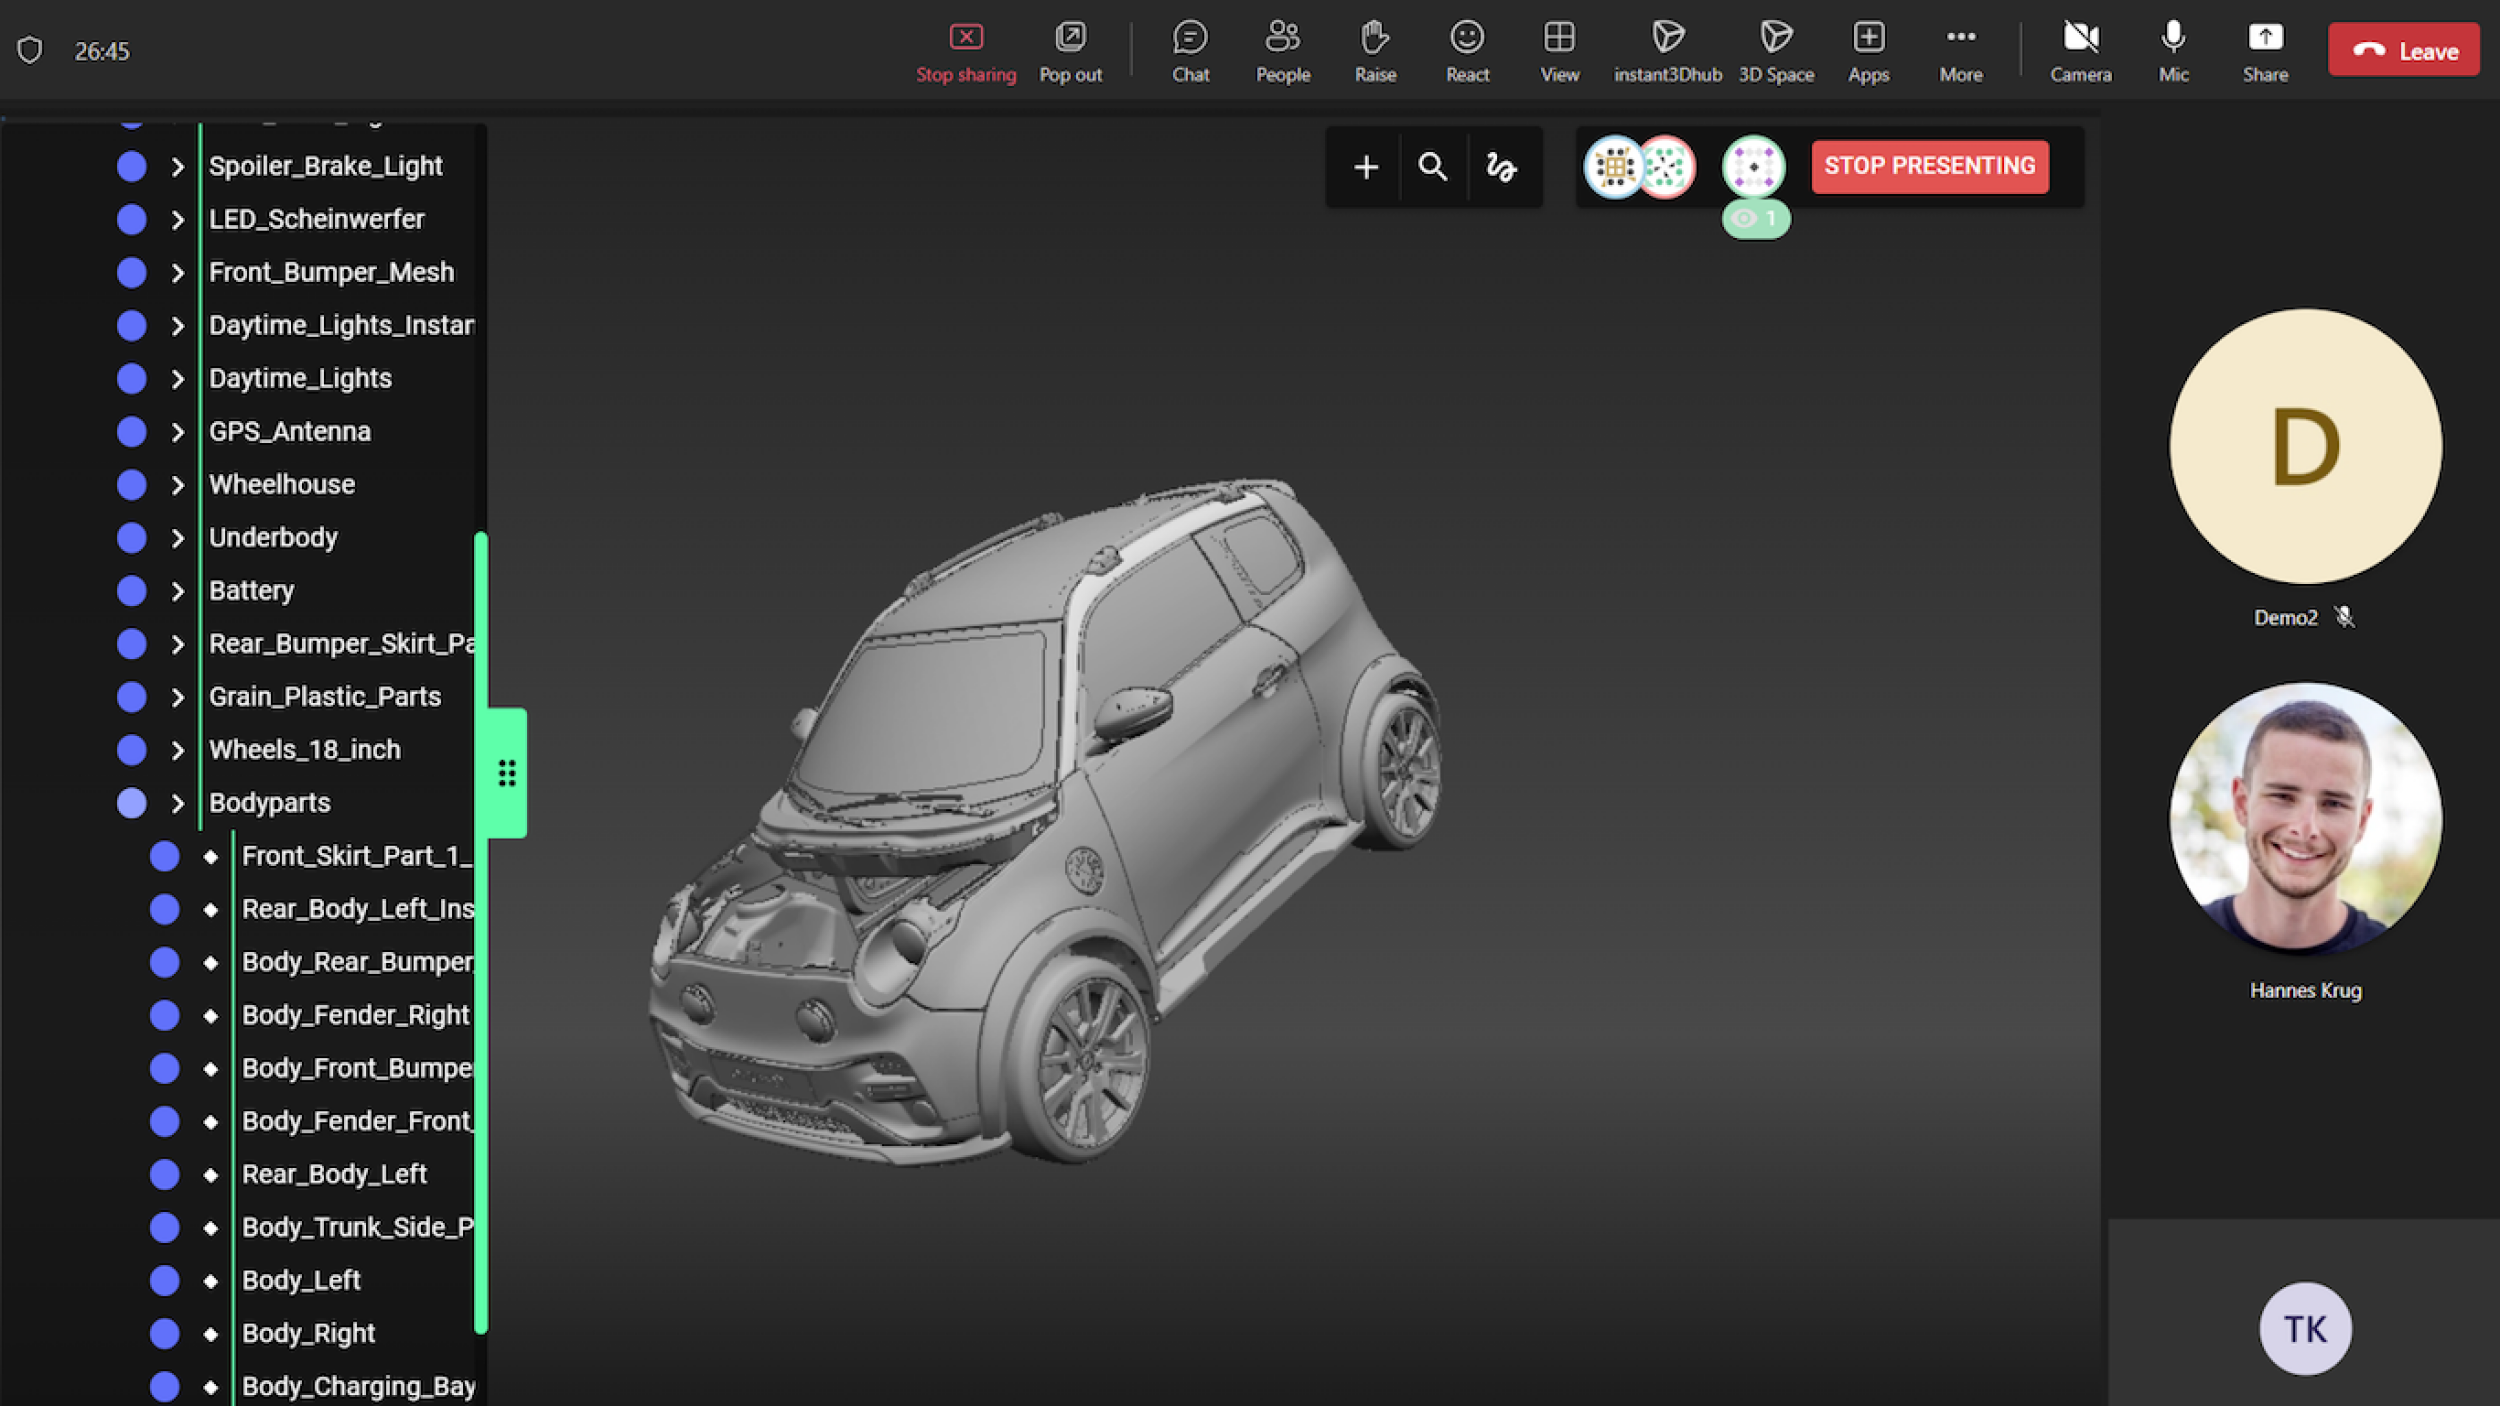Viewport: 2500px width, 1406px height.
Task: Open the Chat panel
Action: [1190, 50]
